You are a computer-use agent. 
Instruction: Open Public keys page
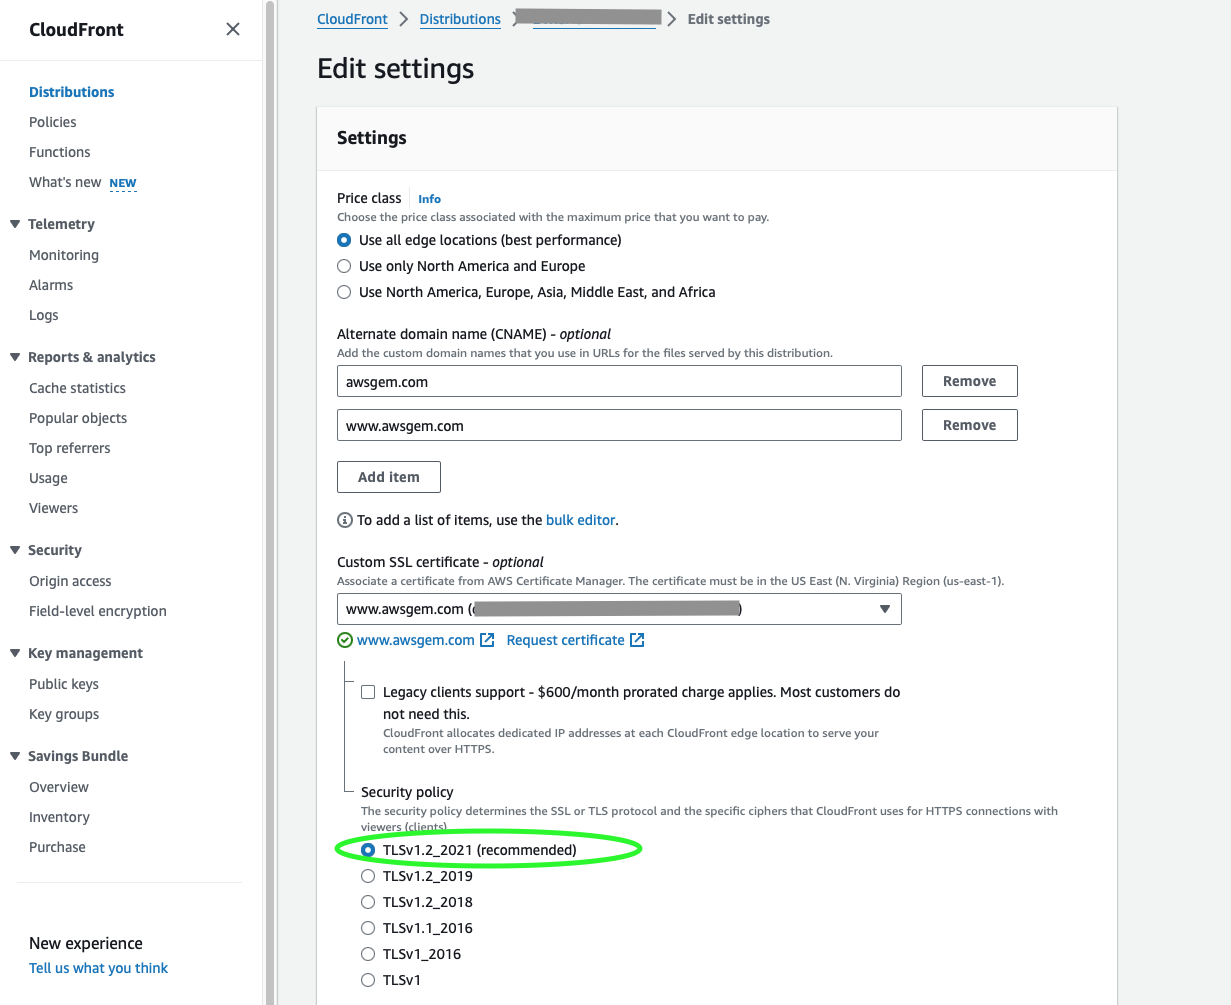[64, 684]
